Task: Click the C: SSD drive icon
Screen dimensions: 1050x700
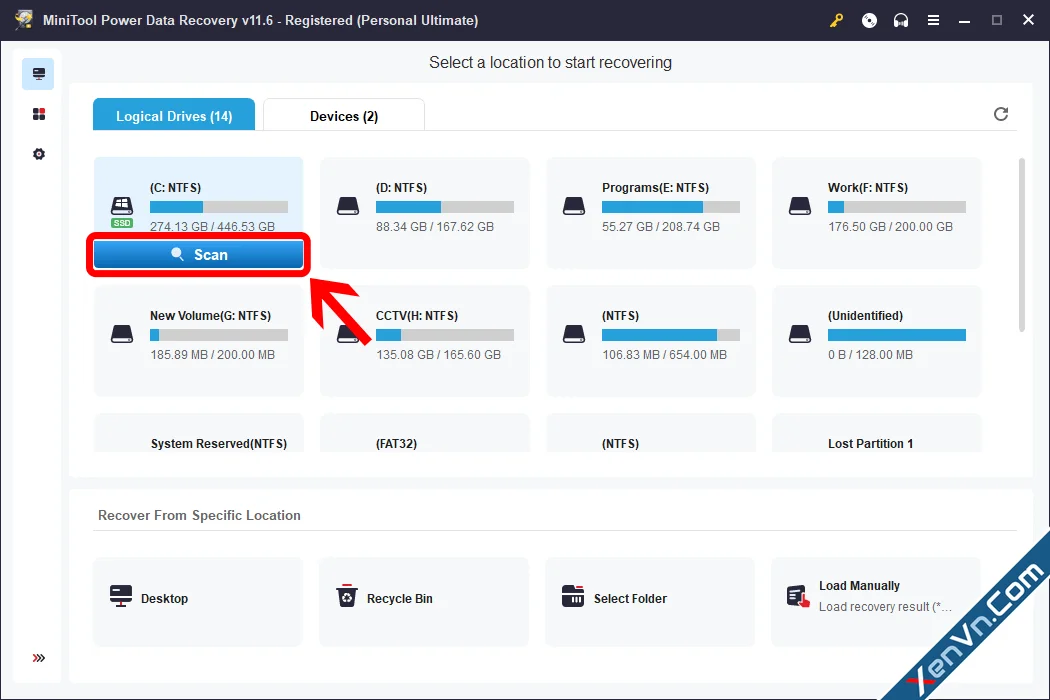Action: (122, 210)
